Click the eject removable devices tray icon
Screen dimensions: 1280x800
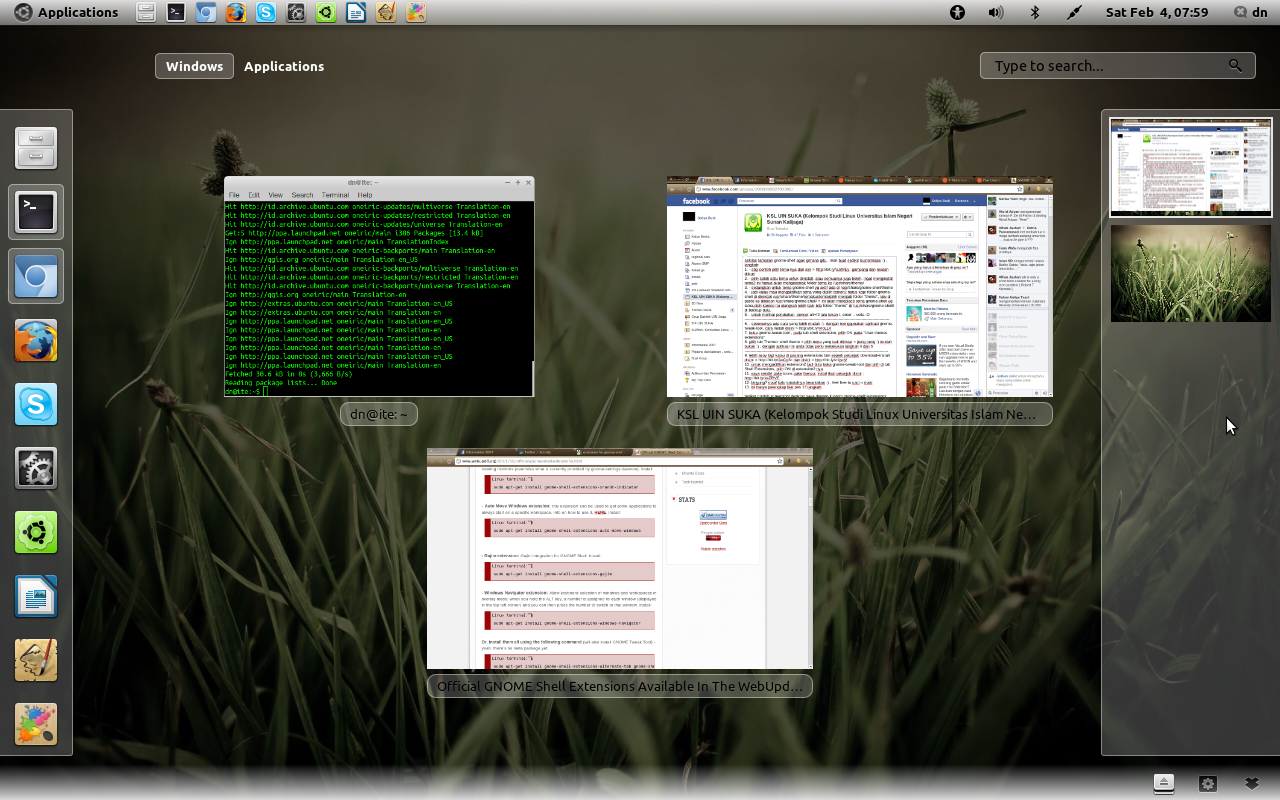coord(1163,783)
